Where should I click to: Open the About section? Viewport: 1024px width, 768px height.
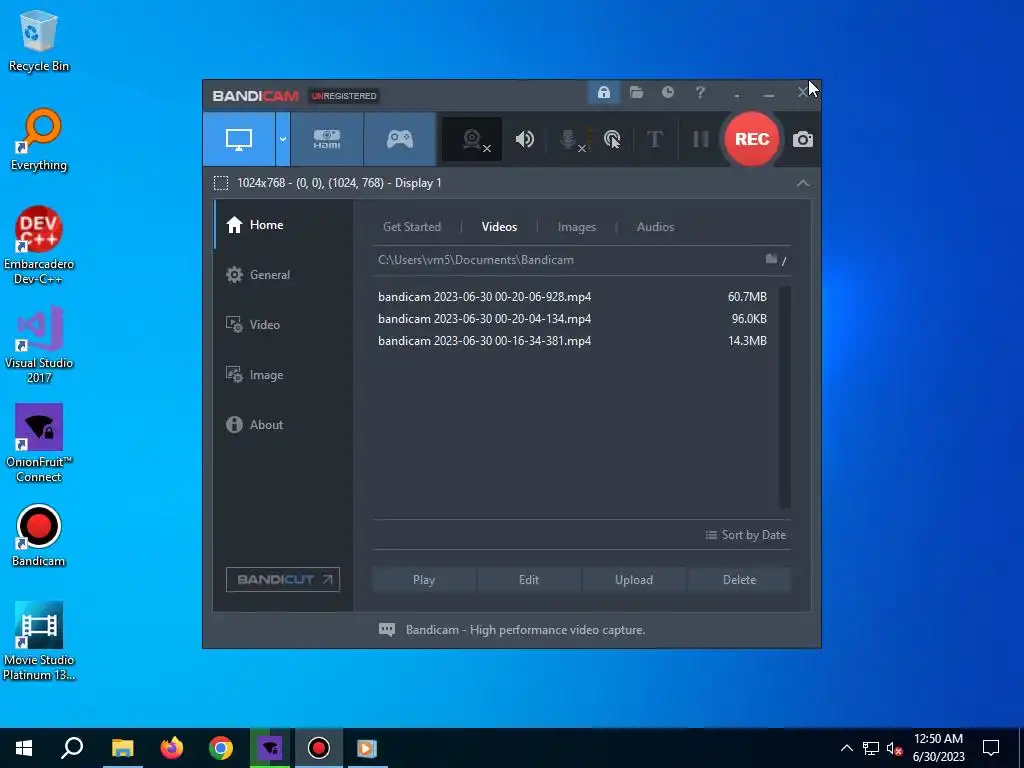[x=283, y=424]
